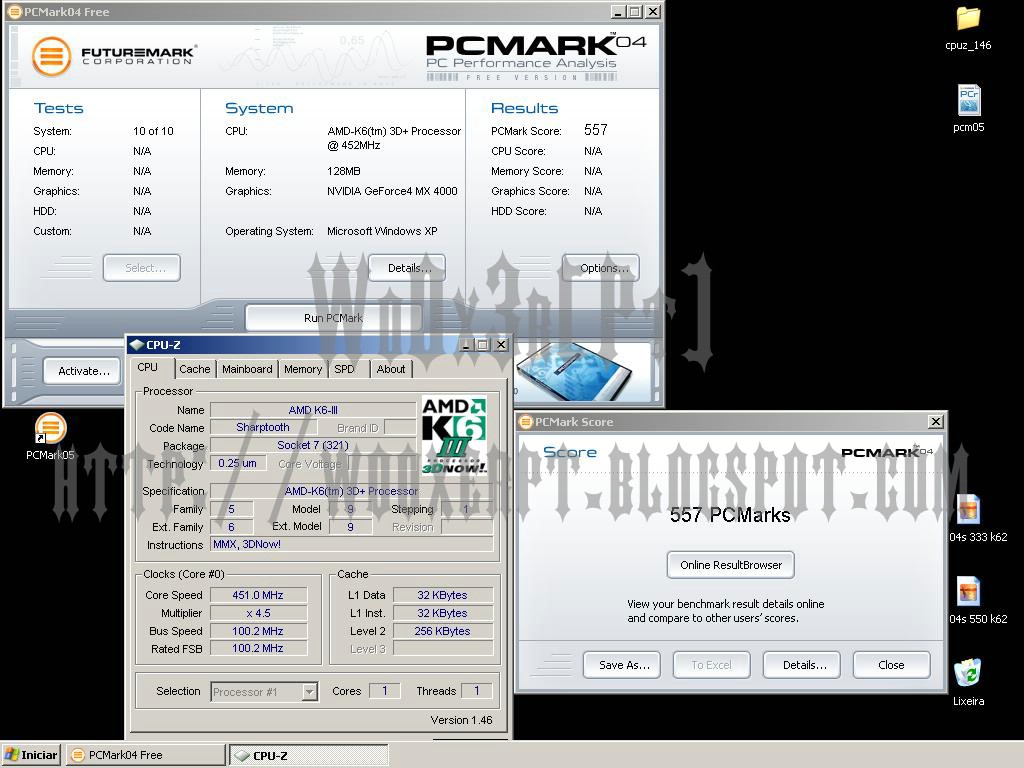Click the Core Speed 451.0 MHz field
1024x768 pixels.
[x=258, y=595]
